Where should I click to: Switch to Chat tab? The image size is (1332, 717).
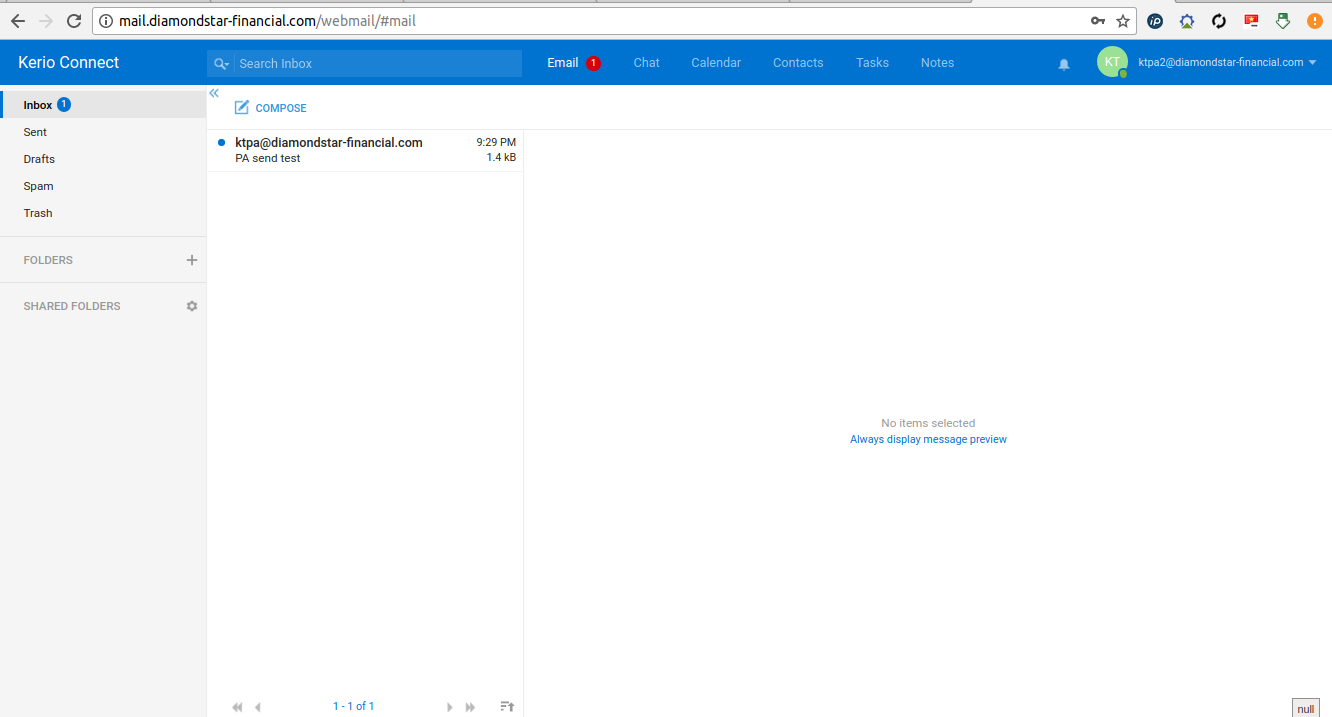(x=647, y=63)
